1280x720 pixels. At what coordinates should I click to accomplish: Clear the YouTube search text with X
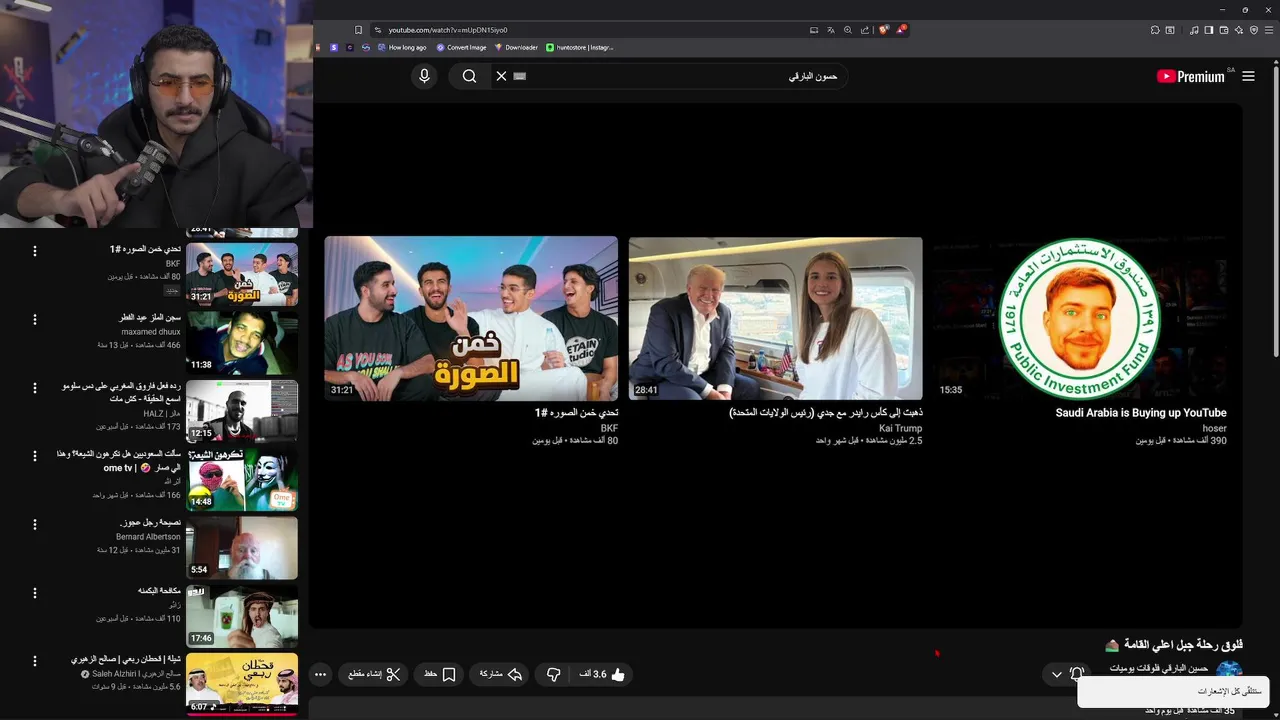(x=501, y=76)
